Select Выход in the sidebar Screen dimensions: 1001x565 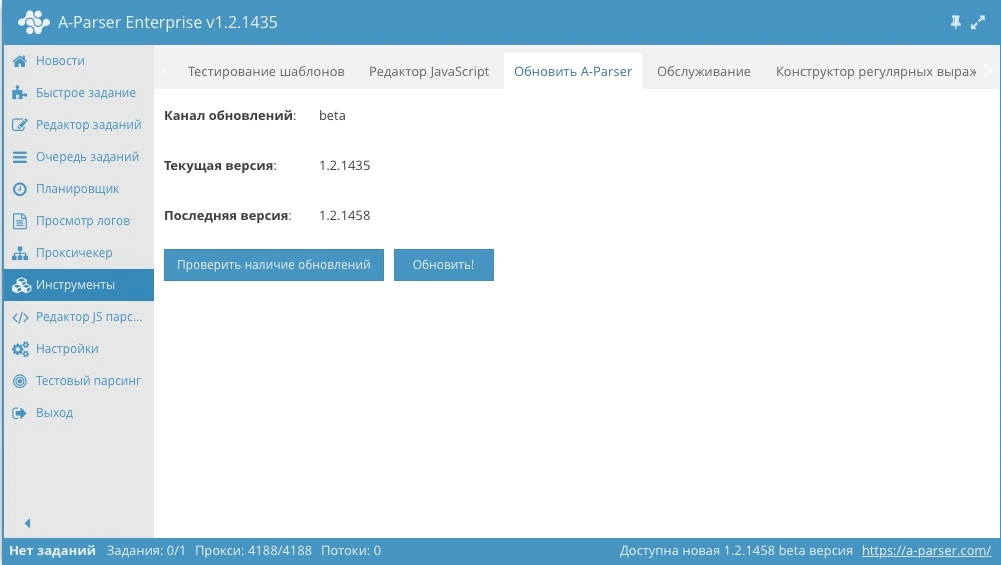(54, 413)
